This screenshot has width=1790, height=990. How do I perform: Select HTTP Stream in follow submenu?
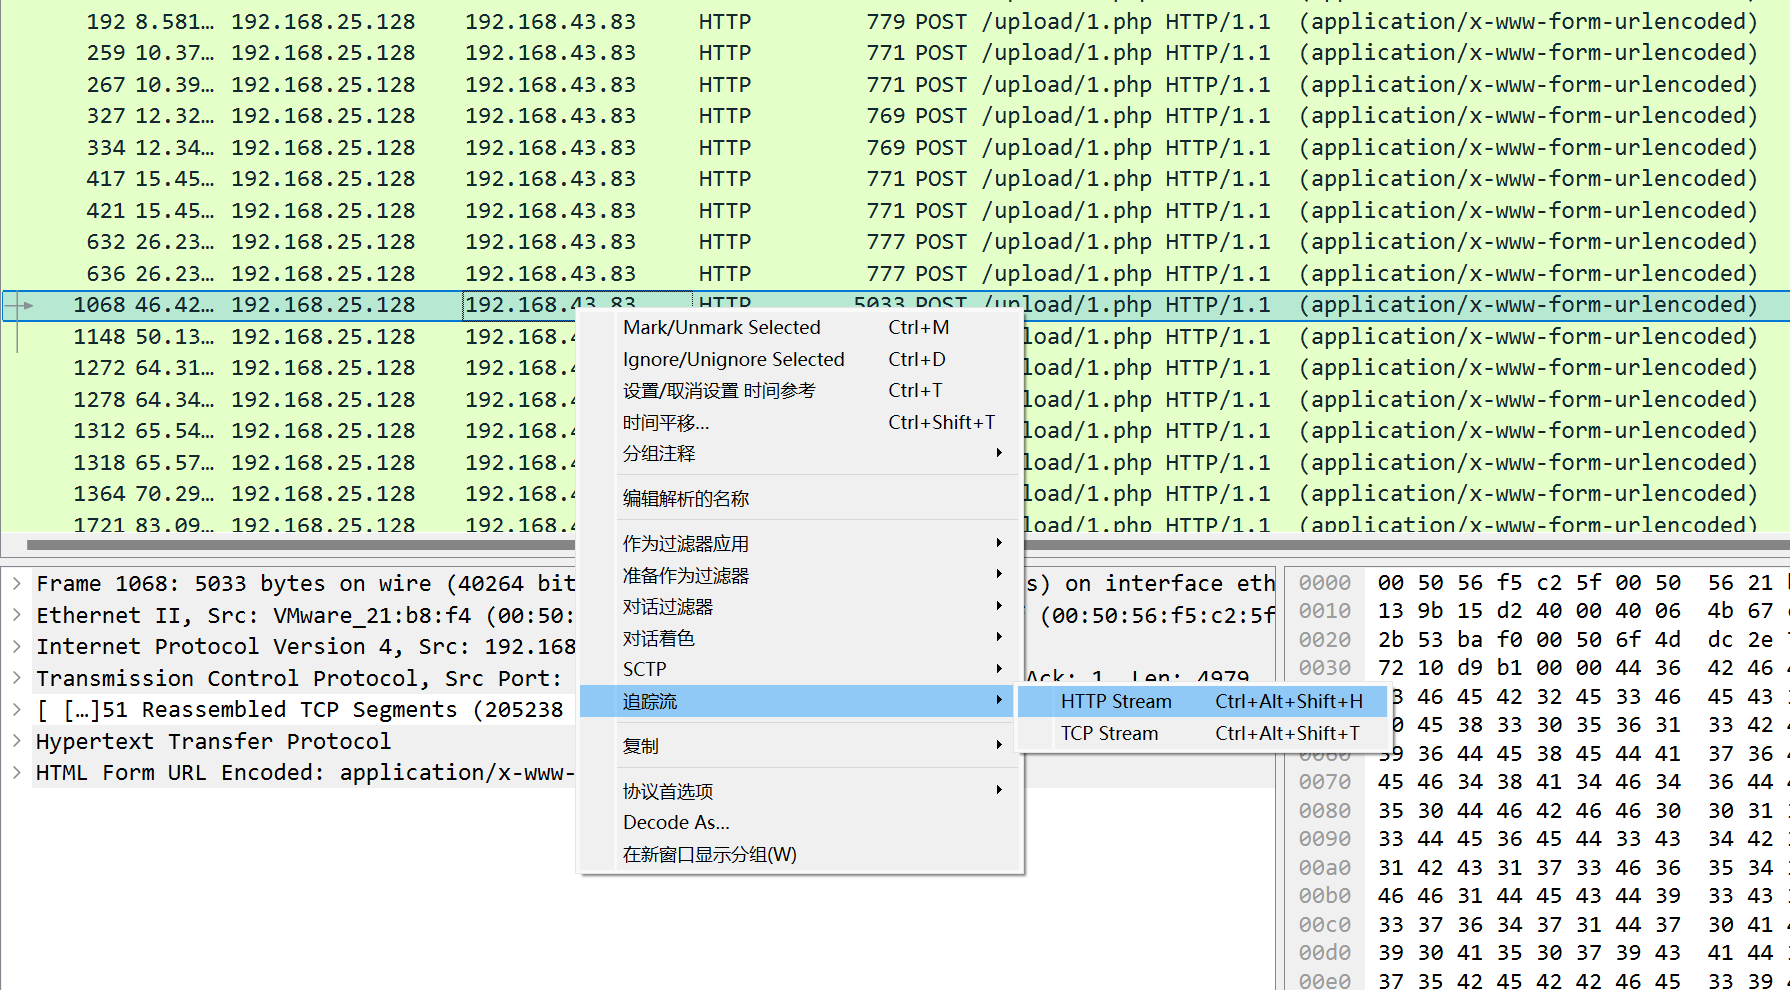pyautogui.click(x=1115, y=702)
